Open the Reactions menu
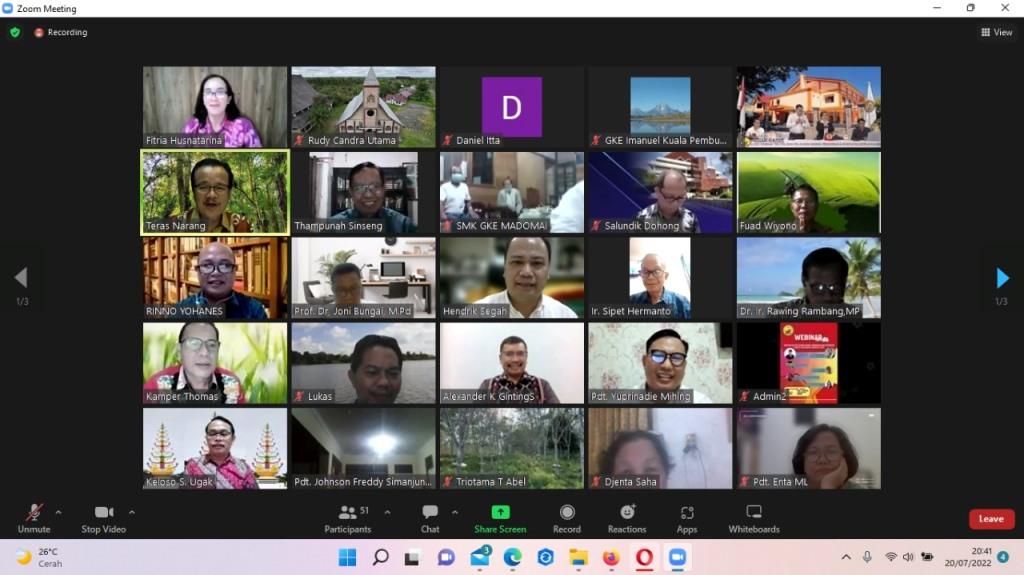This screenshot has height=575, width=1024. 627,517
